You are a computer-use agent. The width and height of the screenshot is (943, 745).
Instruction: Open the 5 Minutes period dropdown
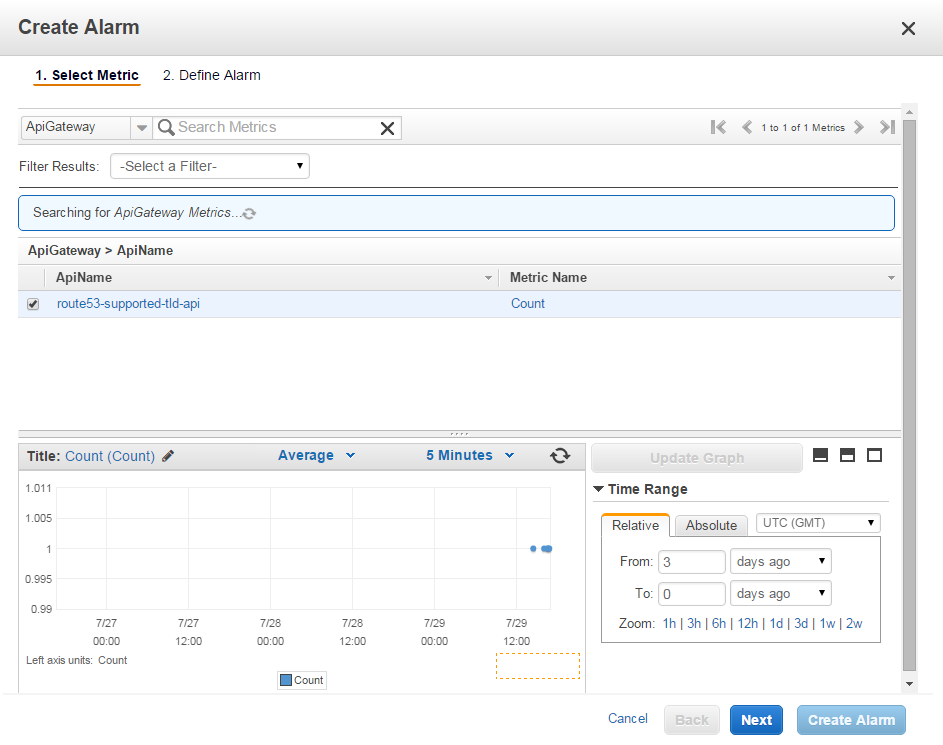coord(470,456)
